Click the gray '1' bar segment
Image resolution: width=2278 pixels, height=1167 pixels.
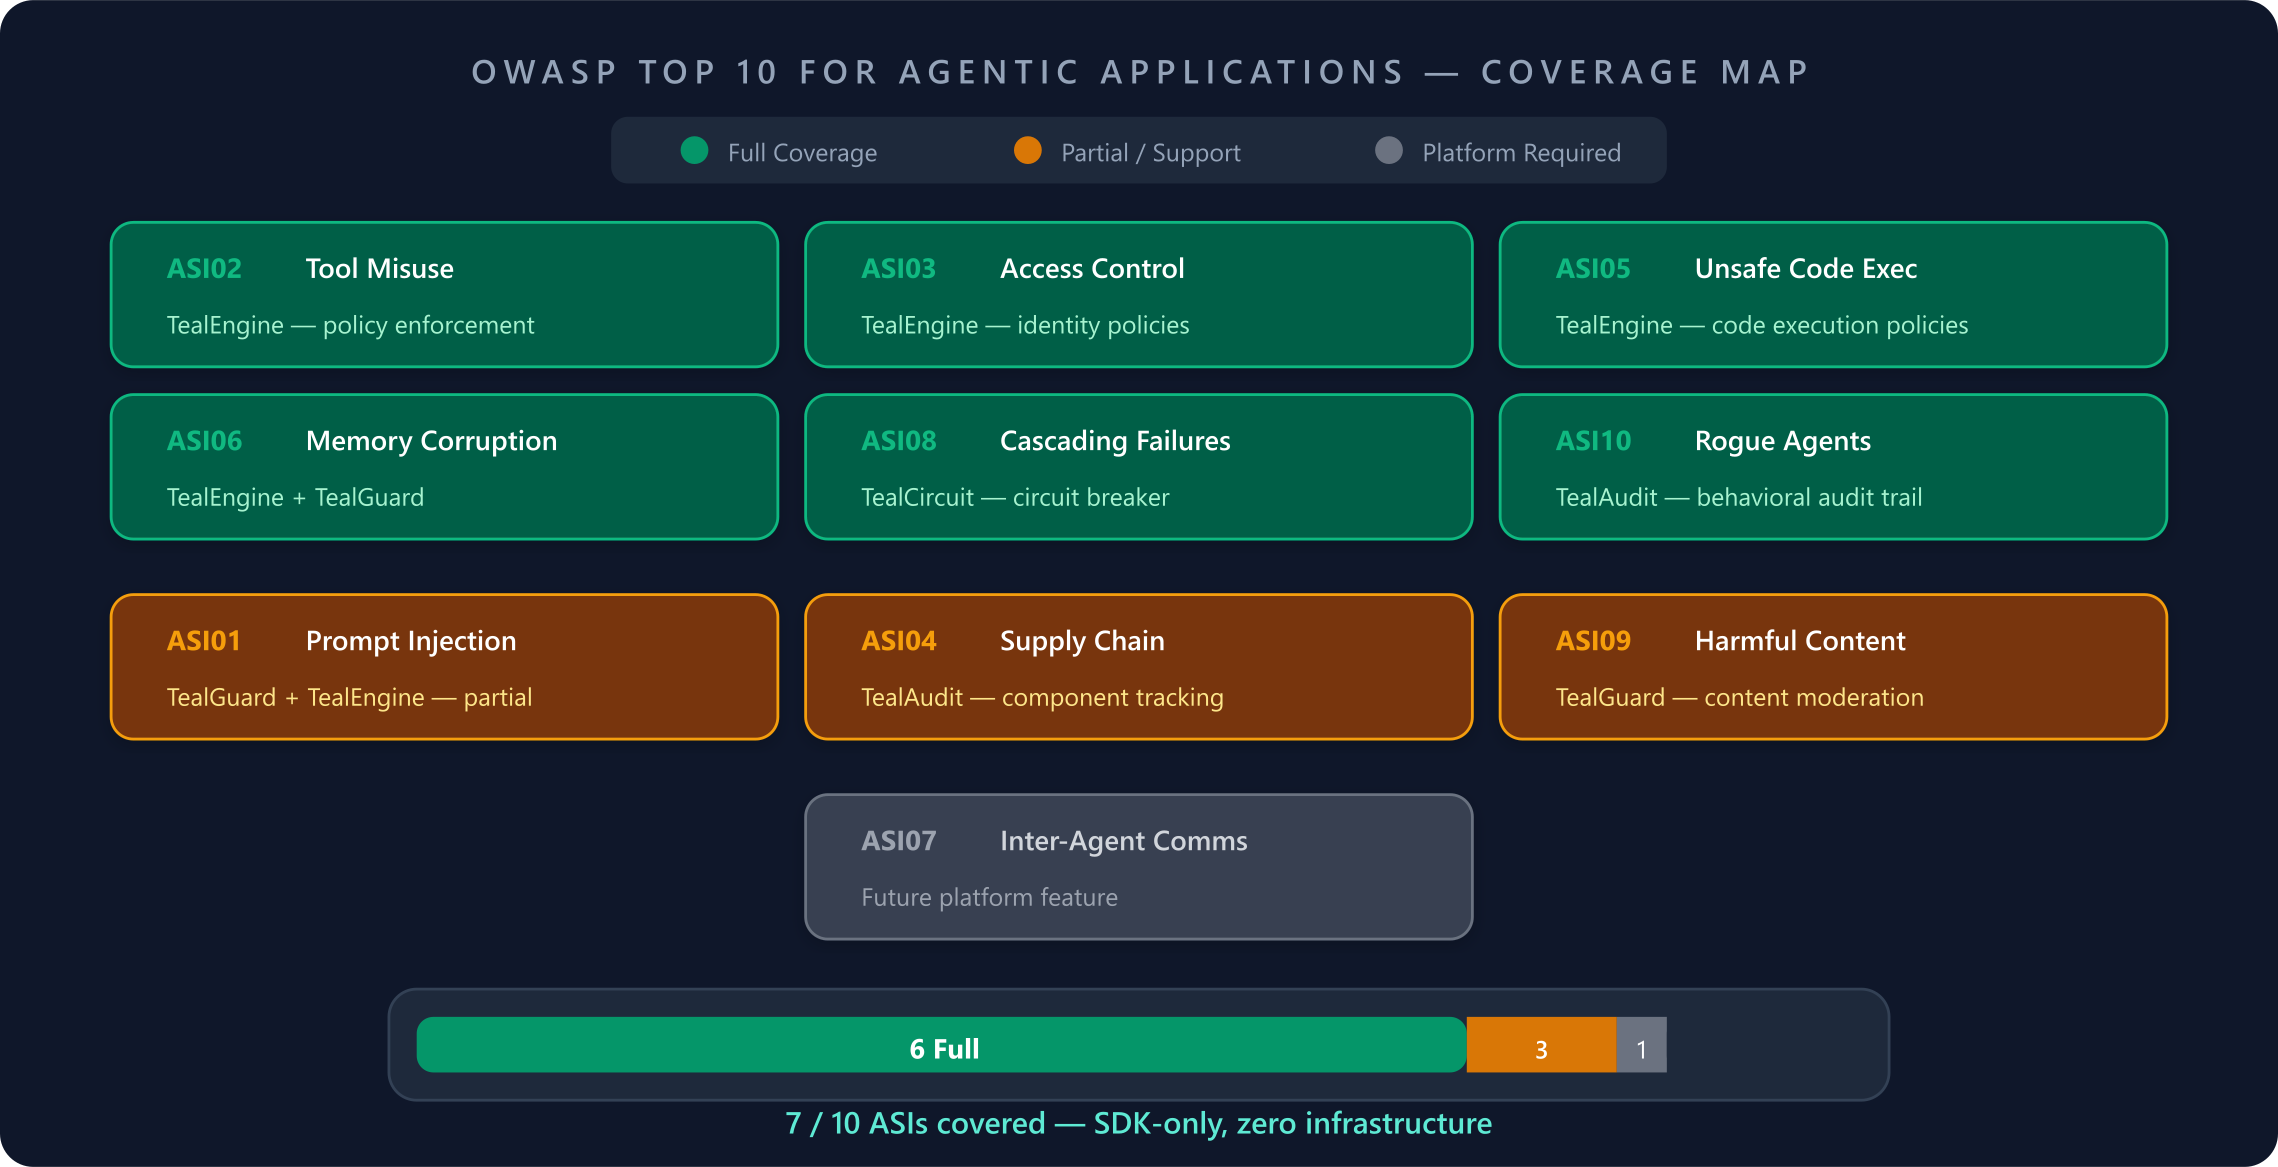pyautogui.click(x=1641, y=1046)
